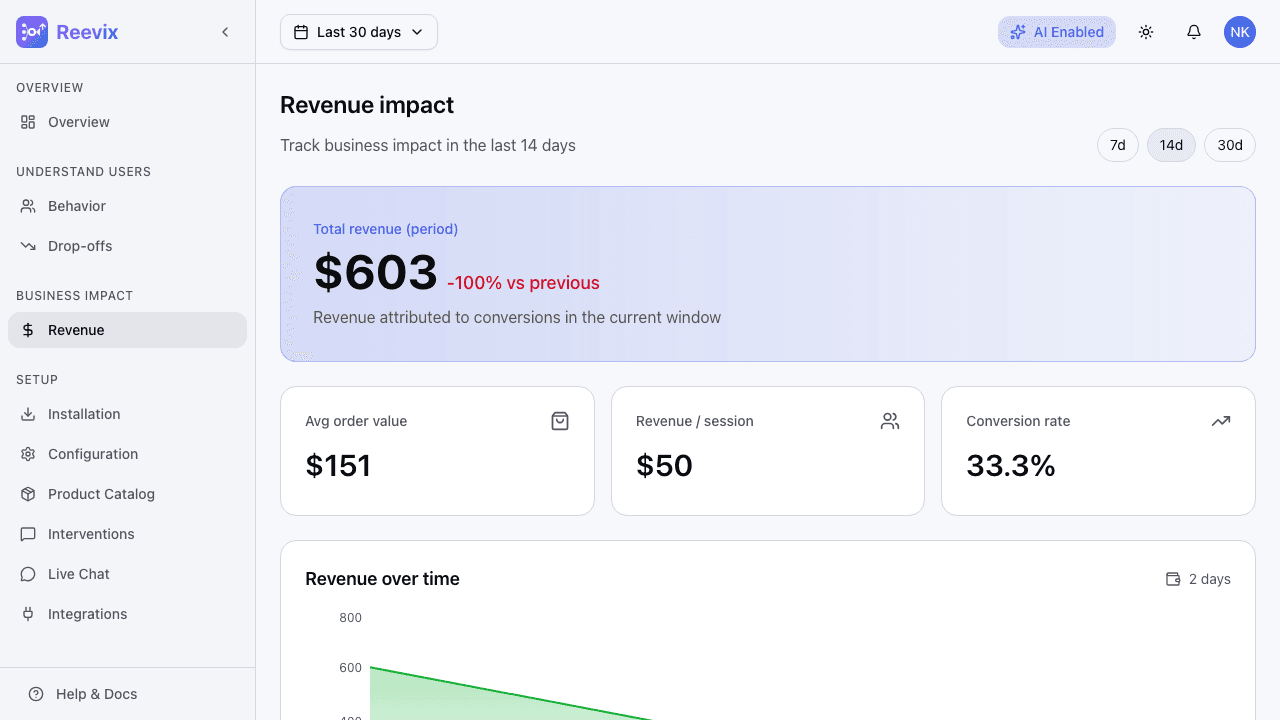Enable the 7d time range
This screenshot has height=720, width=1280.
click(x=1117, y=144)
